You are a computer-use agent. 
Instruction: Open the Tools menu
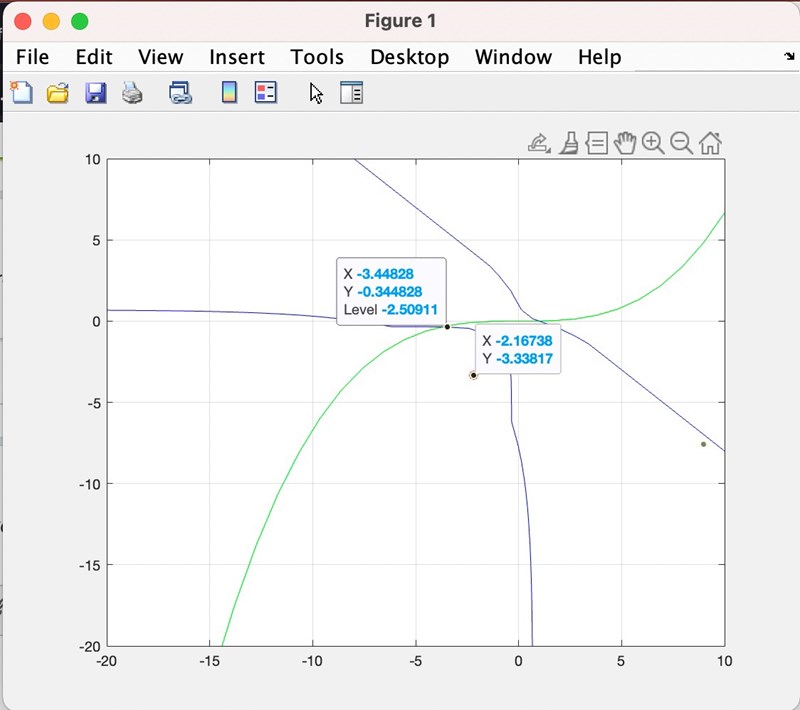coord(317,57)
